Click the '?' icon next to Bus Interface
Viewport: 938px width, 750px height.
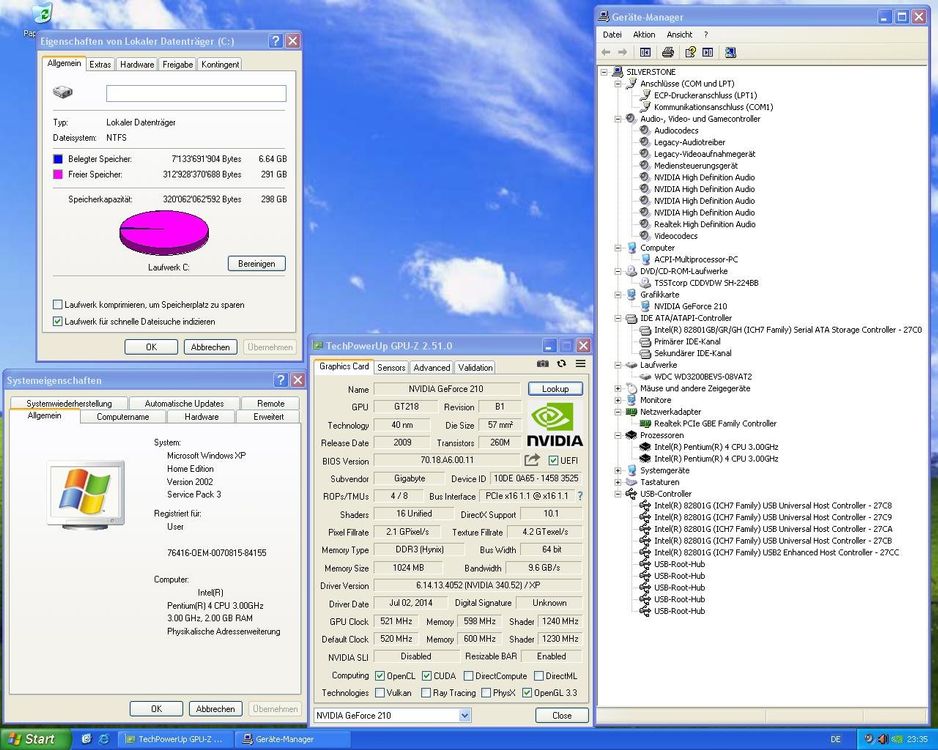coord(580,496)
